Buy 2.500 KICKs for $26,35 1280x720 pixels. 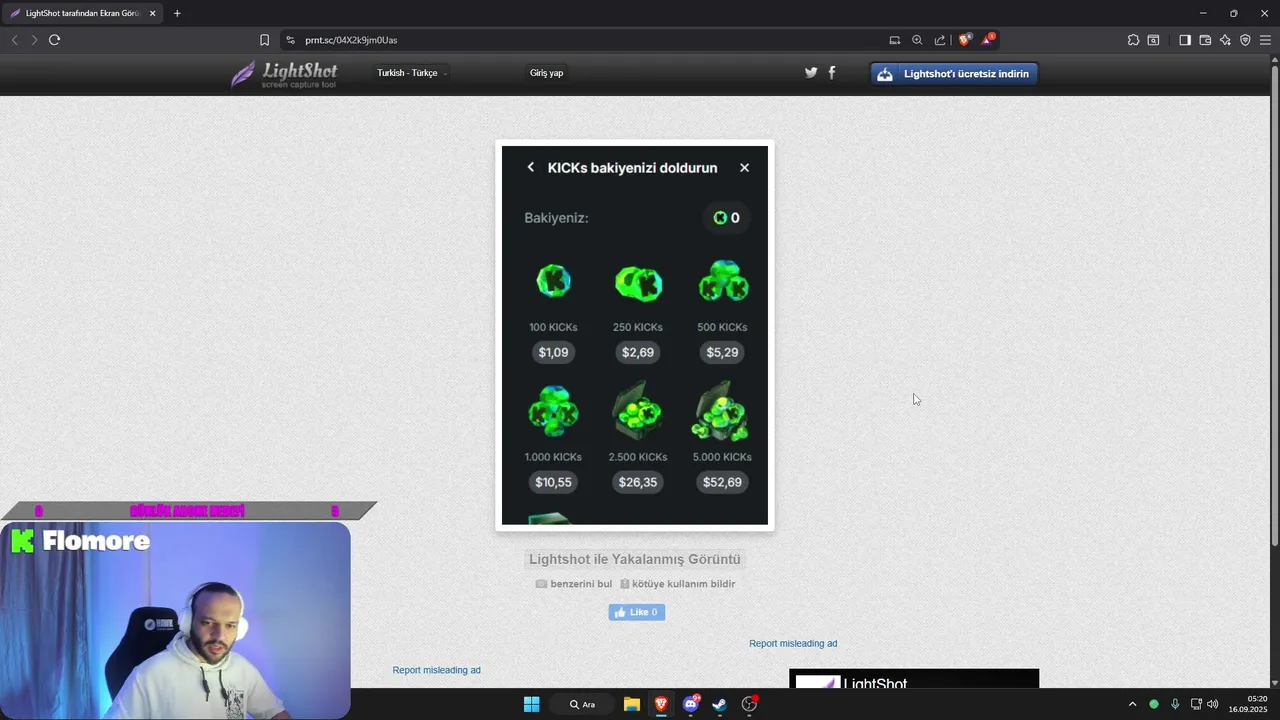coord(638,482)
